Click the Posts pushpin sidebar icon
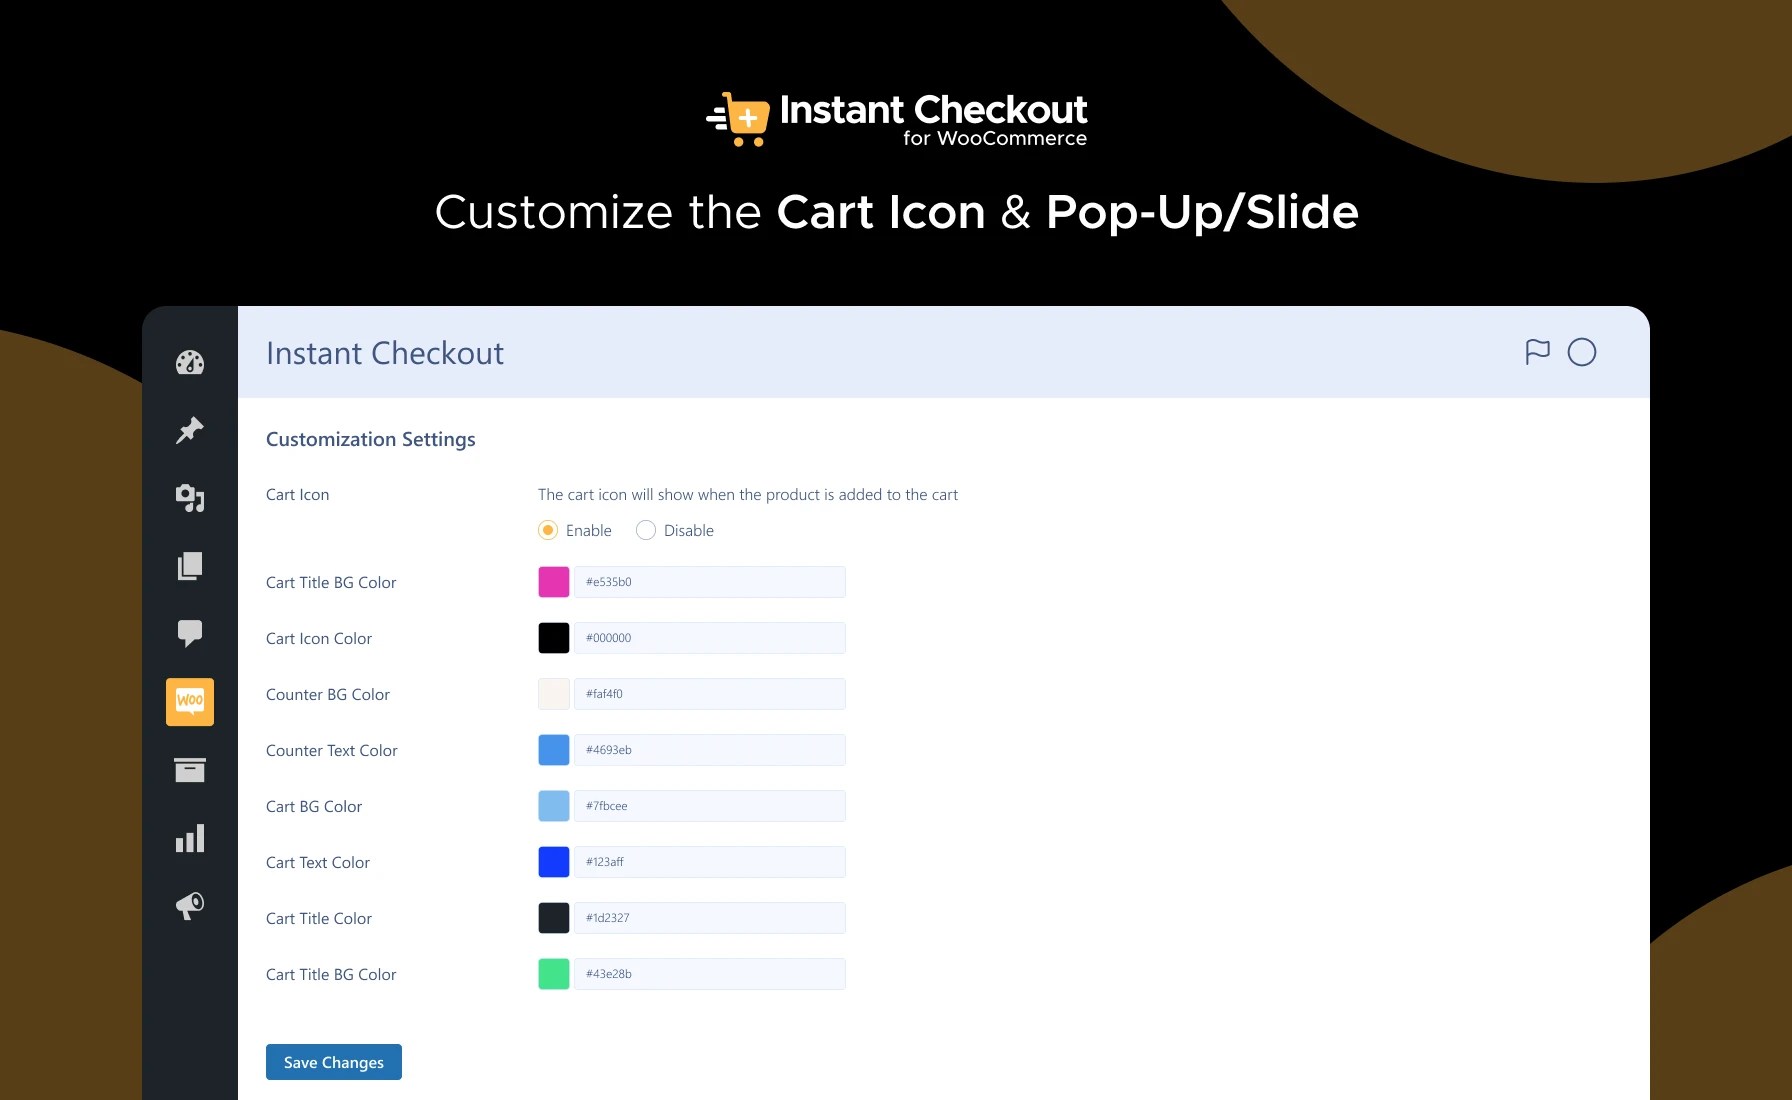Image resolution: width=1792 pixels, height=1100 pixels. 190,430
